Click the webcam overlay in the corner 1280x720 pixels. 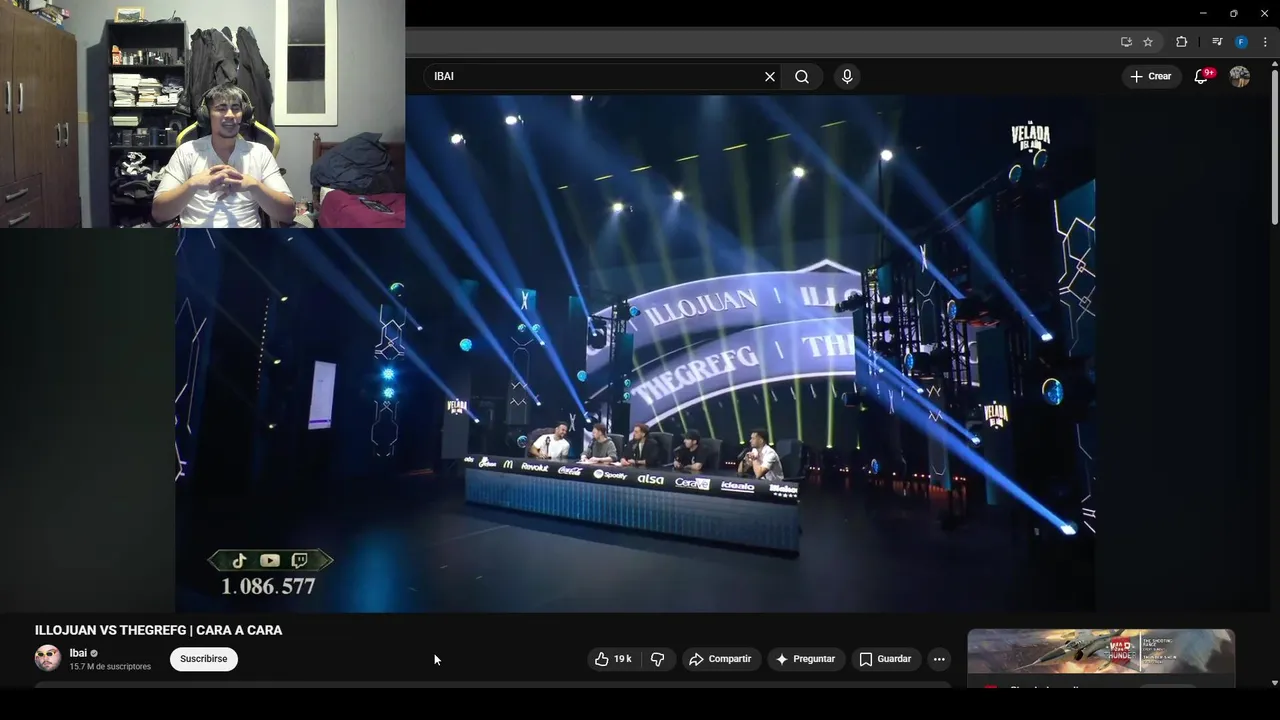pyautogui.click(x=202, y=114)
